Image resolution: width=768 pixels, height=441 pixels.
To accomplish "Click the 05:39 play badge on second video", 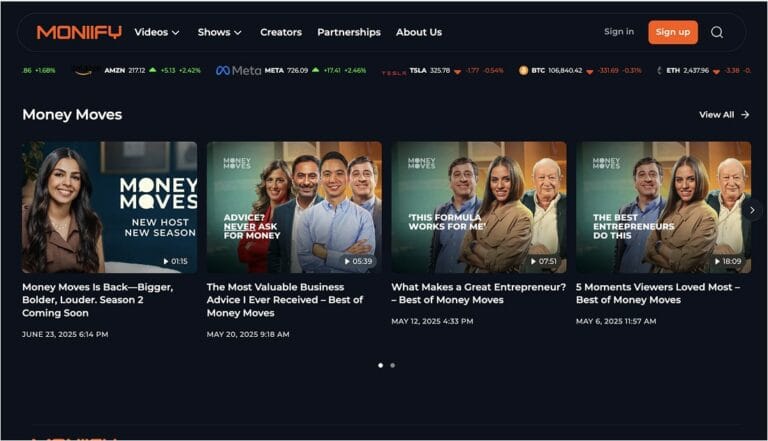I will point(358,261).
